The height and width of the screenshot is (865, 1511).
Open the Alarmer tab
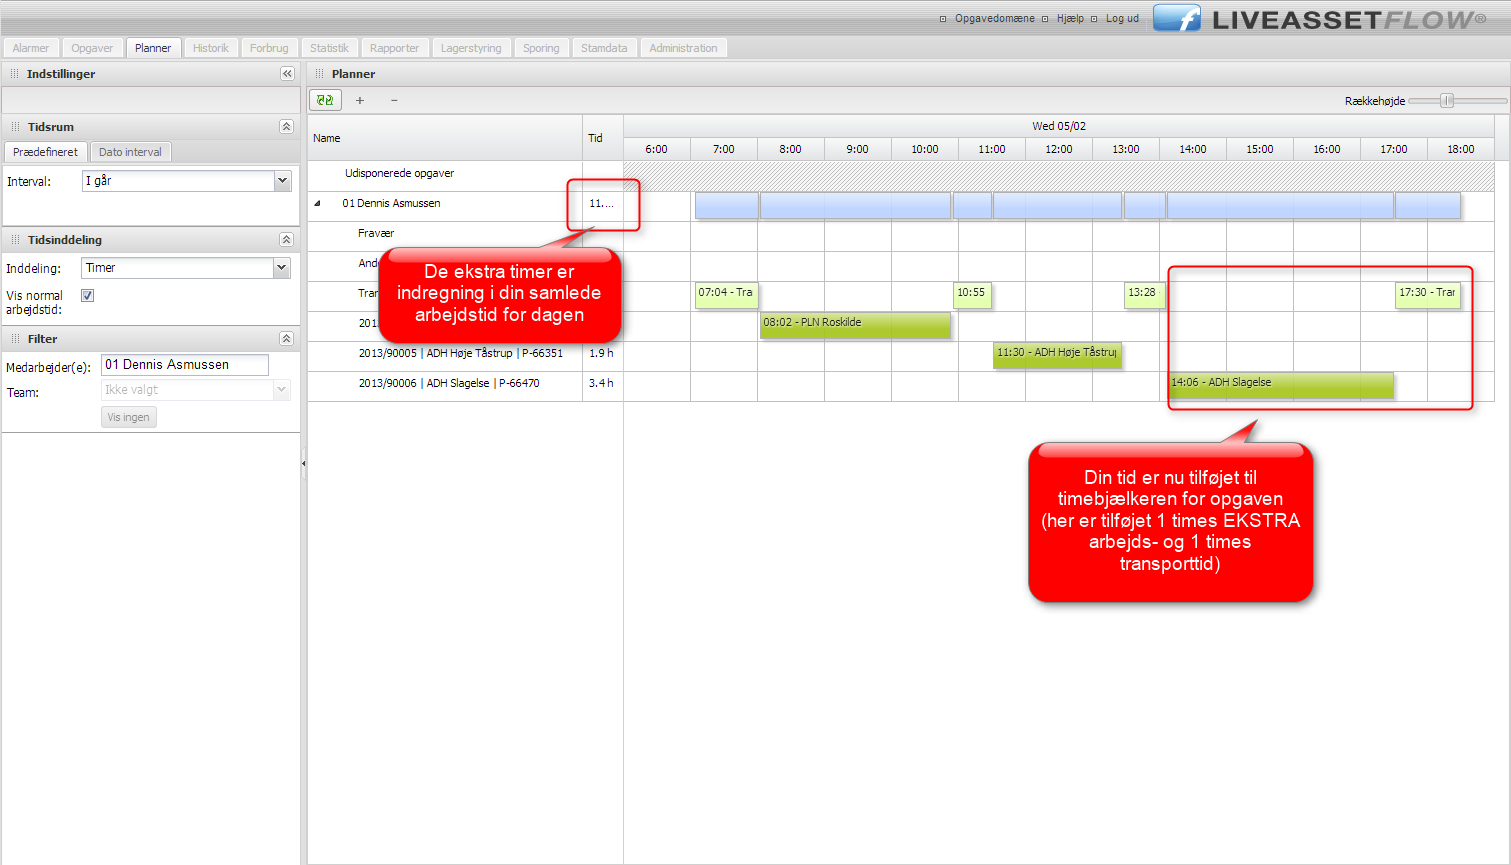[31, 48]
